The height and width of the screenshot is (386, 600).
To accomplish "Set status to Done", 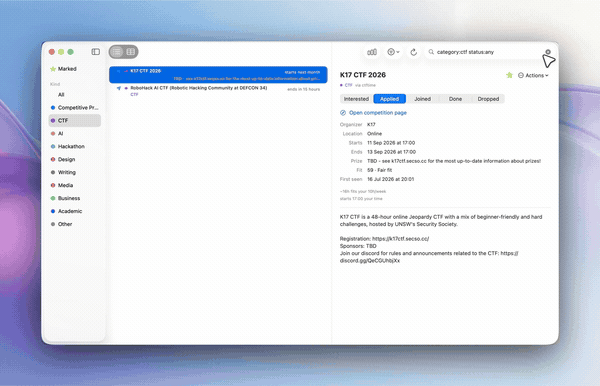I will 455,99.
